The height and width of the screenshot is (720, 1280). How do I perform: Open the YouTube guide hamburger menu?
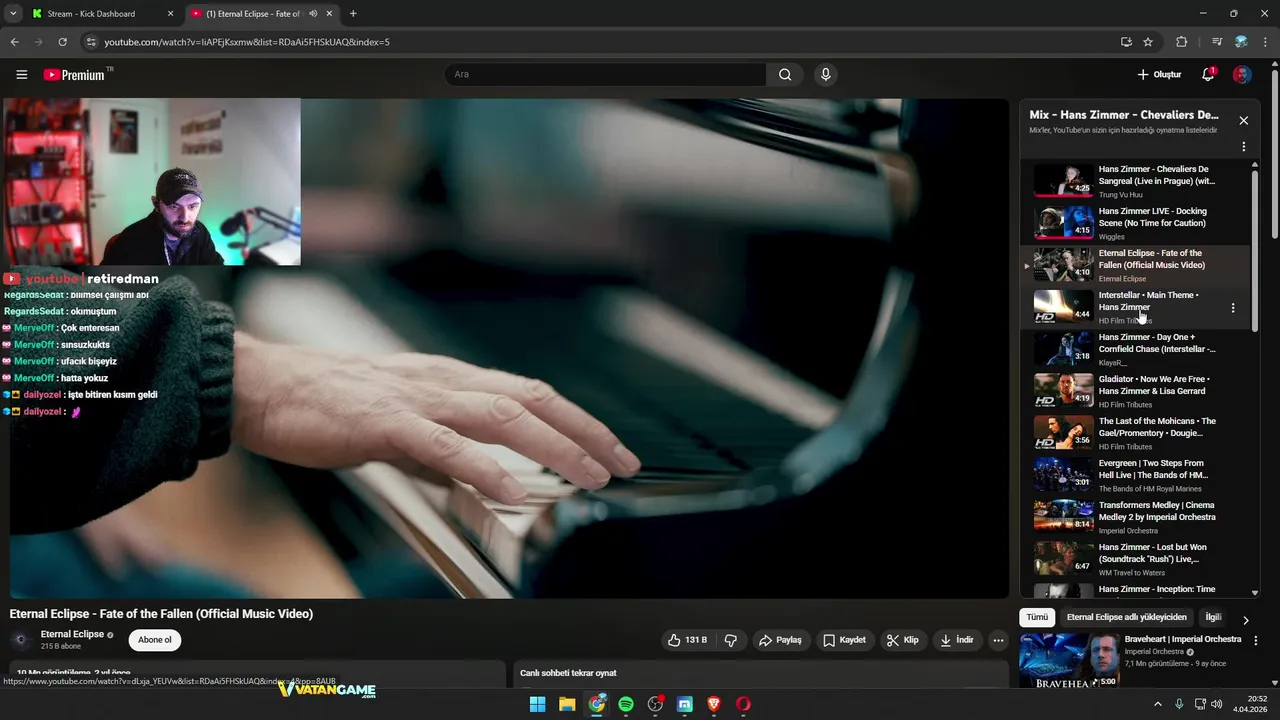coord(21,75)
